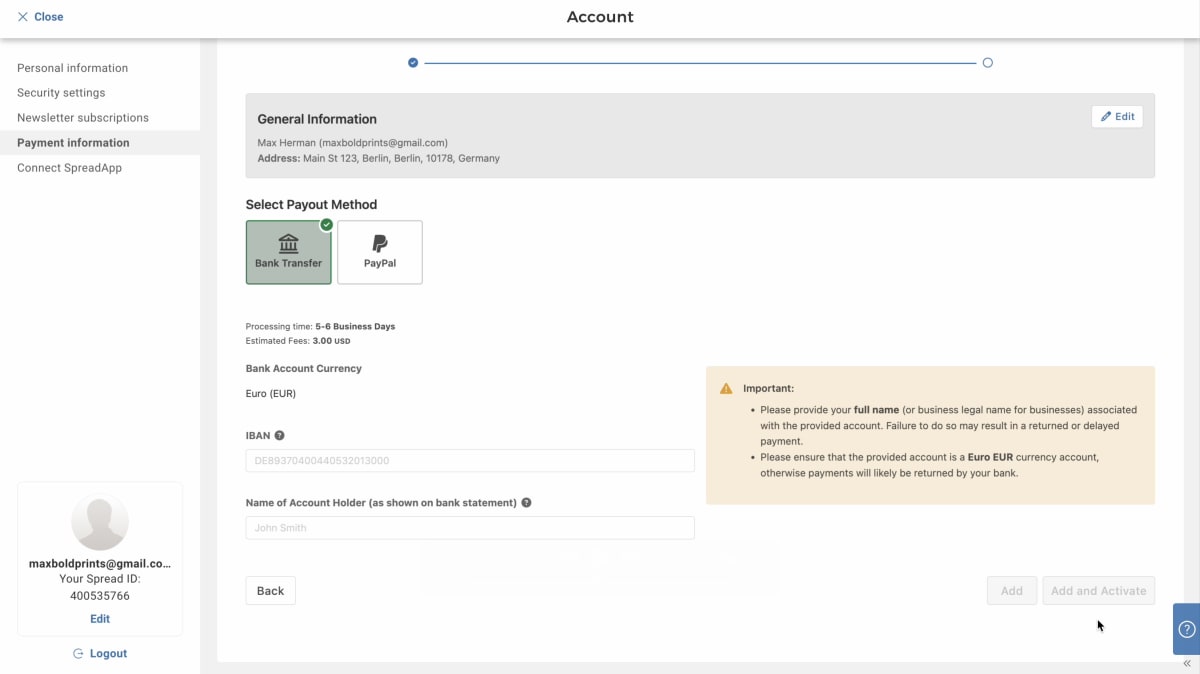Click the Logout arrow icon
Image resolution: width=1200 pixels, height=674 pixels.
click(x=78, y=653)
